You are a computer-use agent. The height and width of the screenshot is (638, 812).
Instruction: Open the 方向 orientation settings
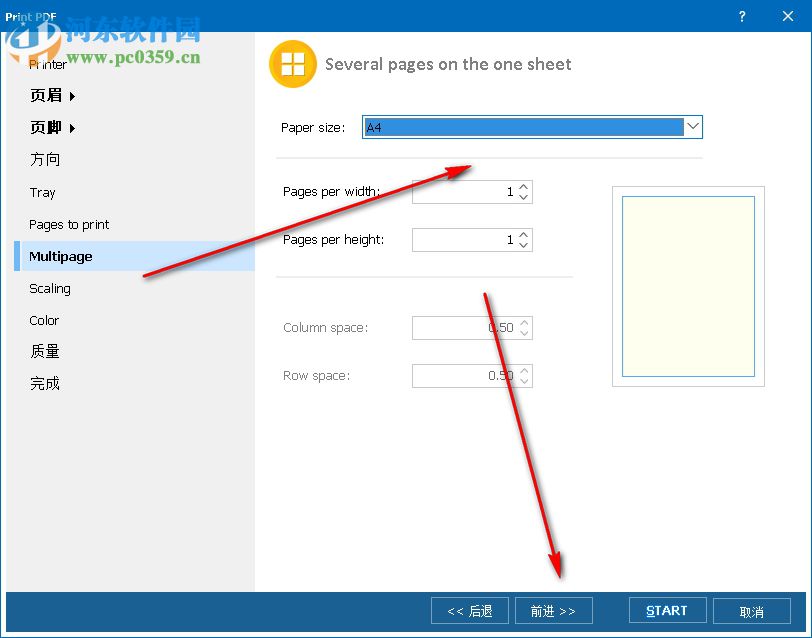46,159
